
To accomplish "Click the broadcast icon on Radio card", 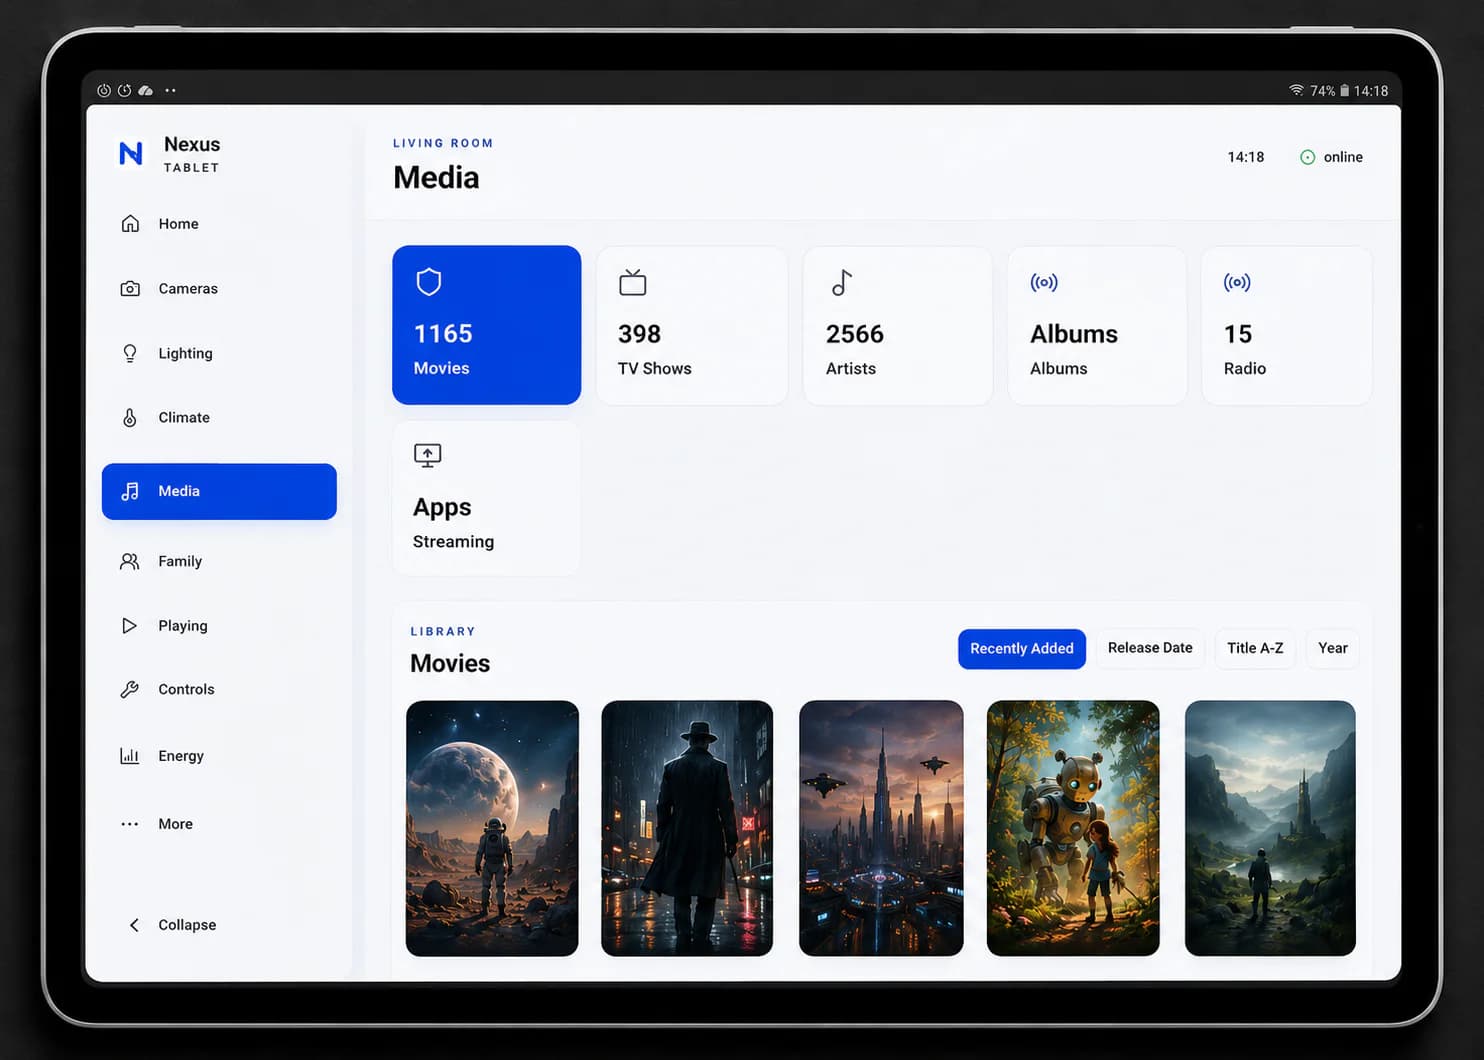I will [x=1237, y=282].
